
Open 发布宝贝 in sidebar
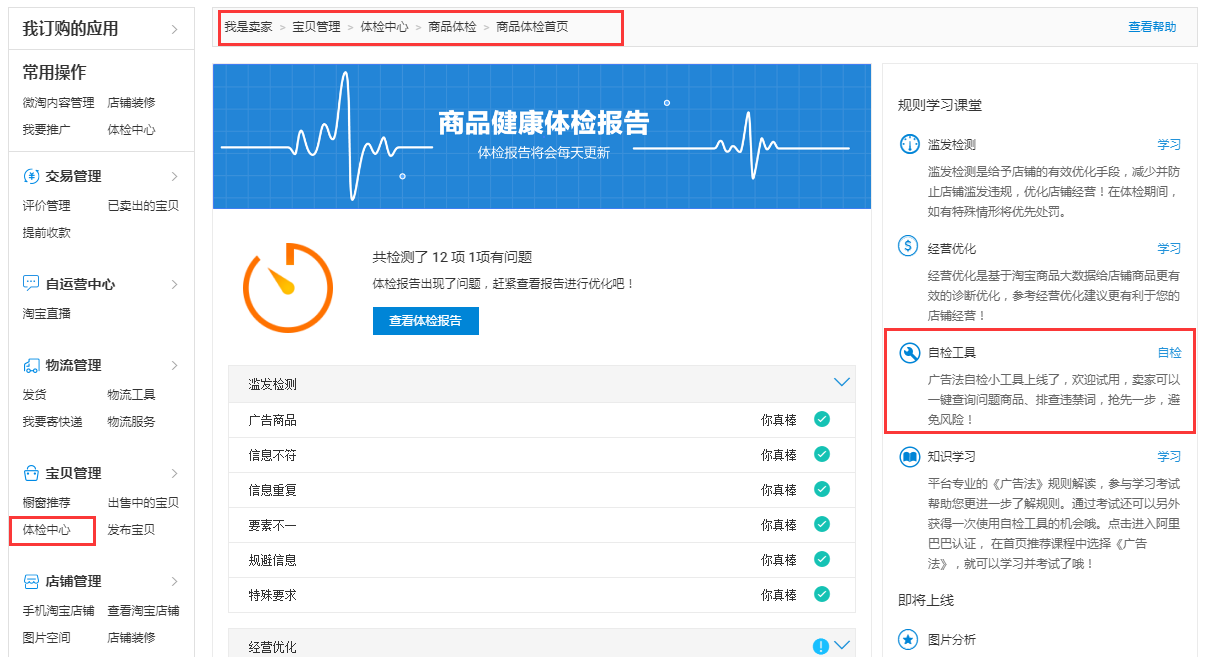pos(131,530)
